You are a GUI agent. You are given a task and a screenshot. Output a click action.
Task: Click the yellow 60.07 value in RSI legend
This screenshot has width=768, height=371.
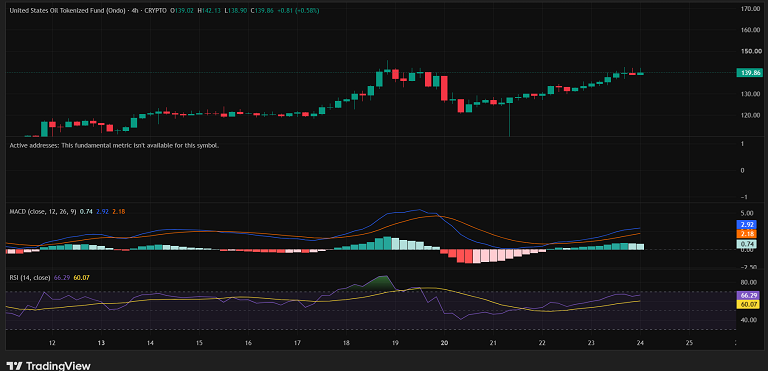81,278
